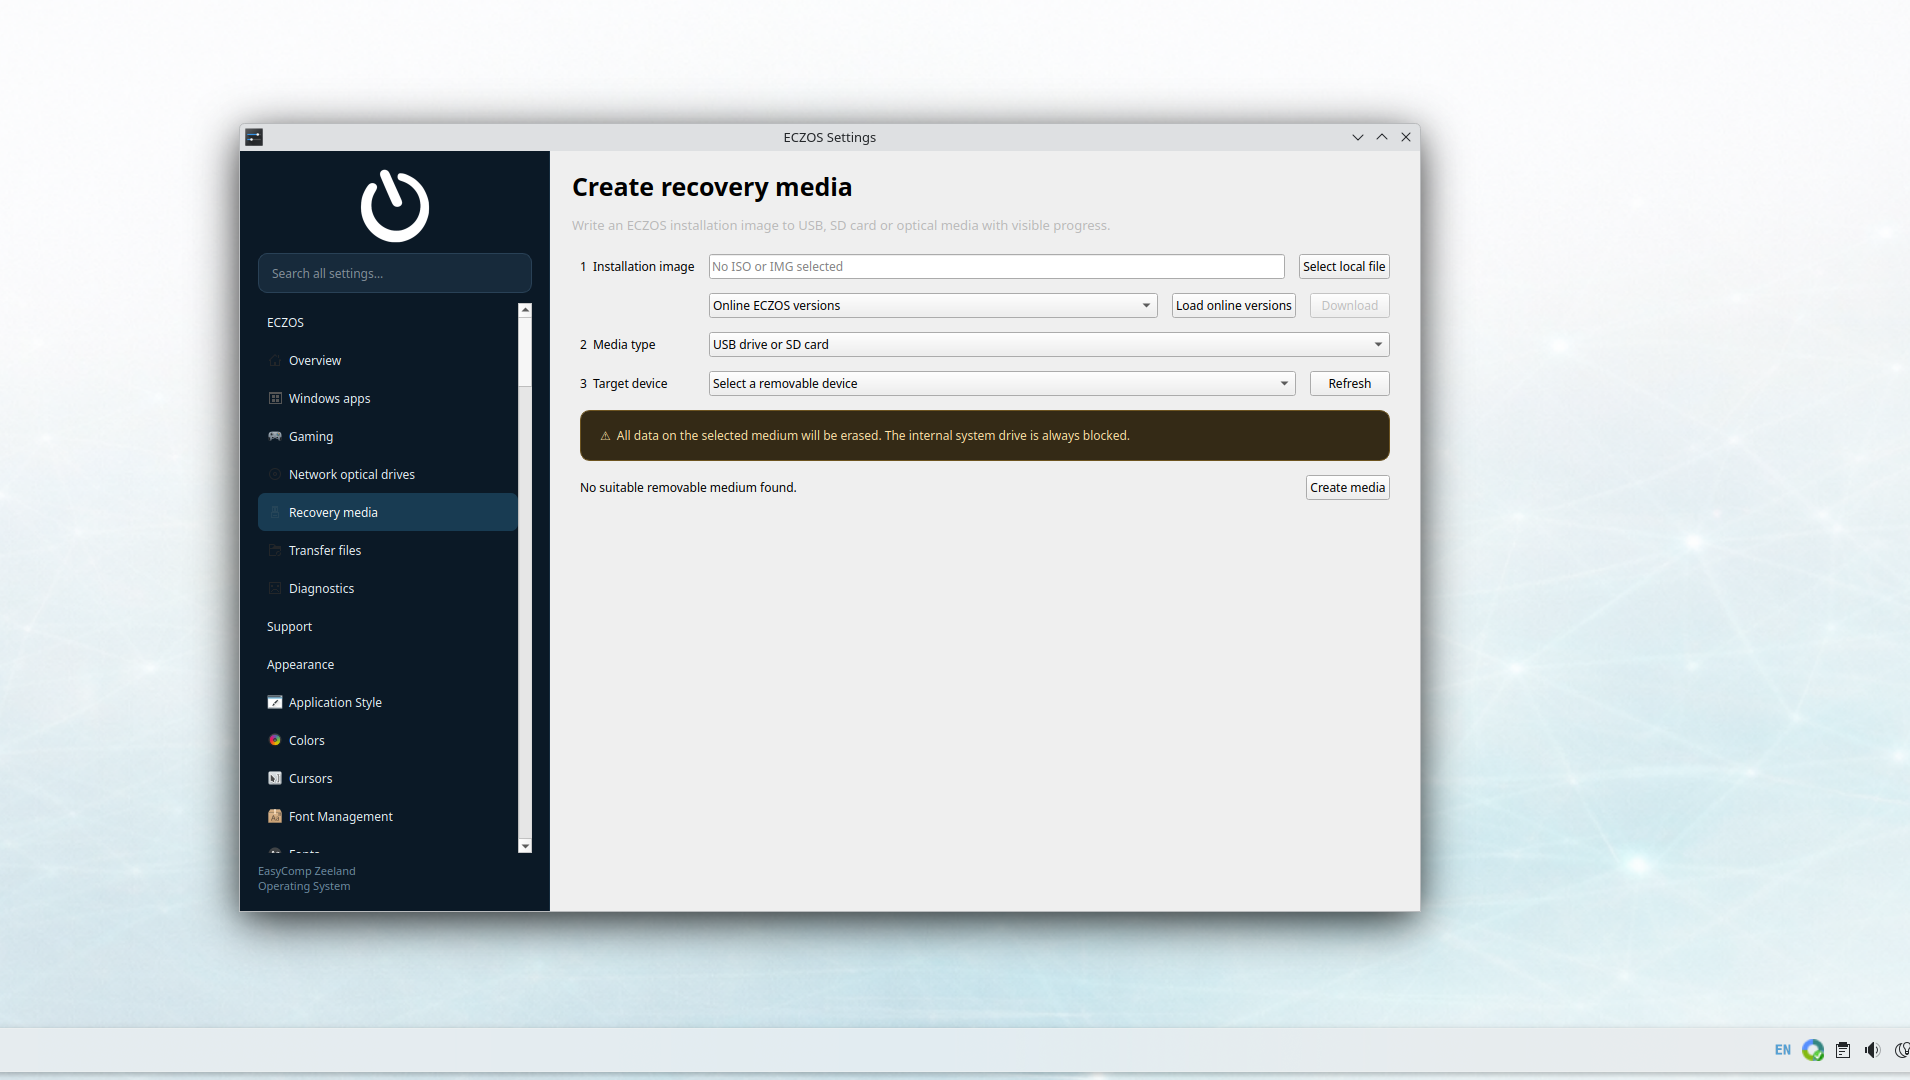Viewport: 1910px width, 1080px height.
Task: Click the Network optical drives disc icon
Action: (275, 474)
